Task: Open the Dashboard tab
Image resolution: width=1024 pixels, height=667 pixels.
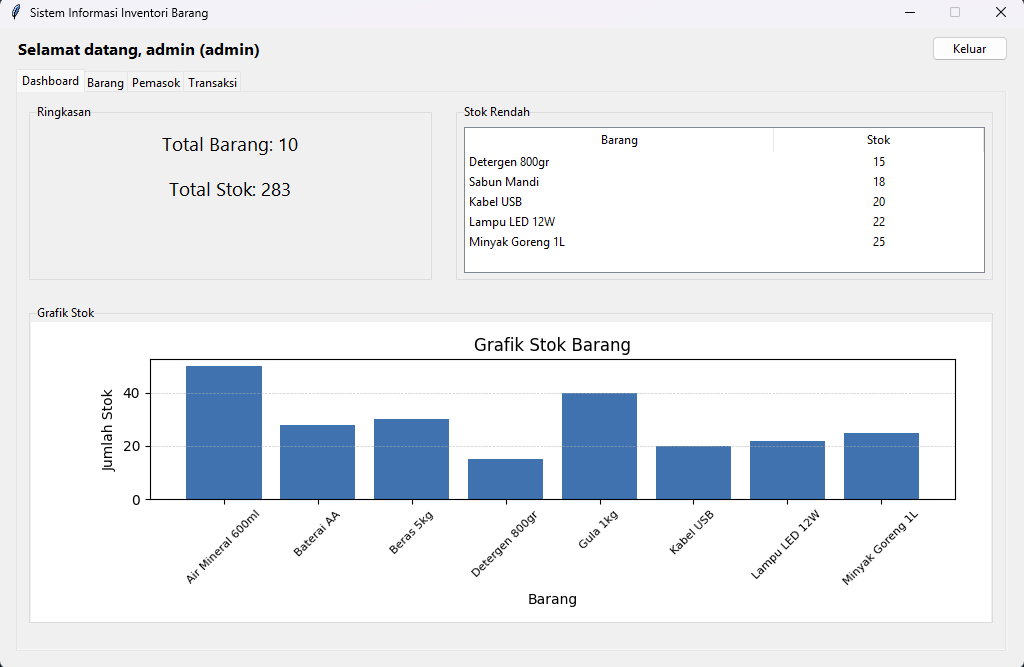Action: [x=50, y=81]
